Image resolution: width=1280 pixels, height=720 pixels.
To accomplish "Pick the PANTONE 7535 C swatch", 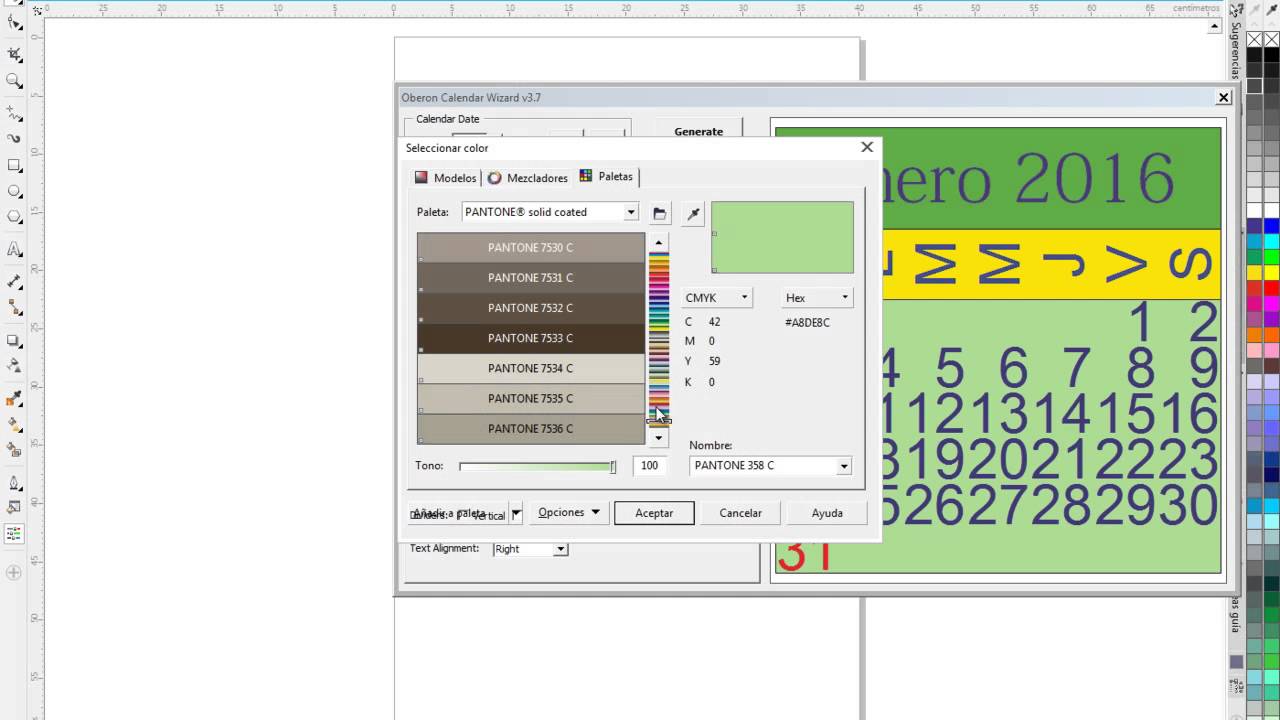I will click(531, 398).
